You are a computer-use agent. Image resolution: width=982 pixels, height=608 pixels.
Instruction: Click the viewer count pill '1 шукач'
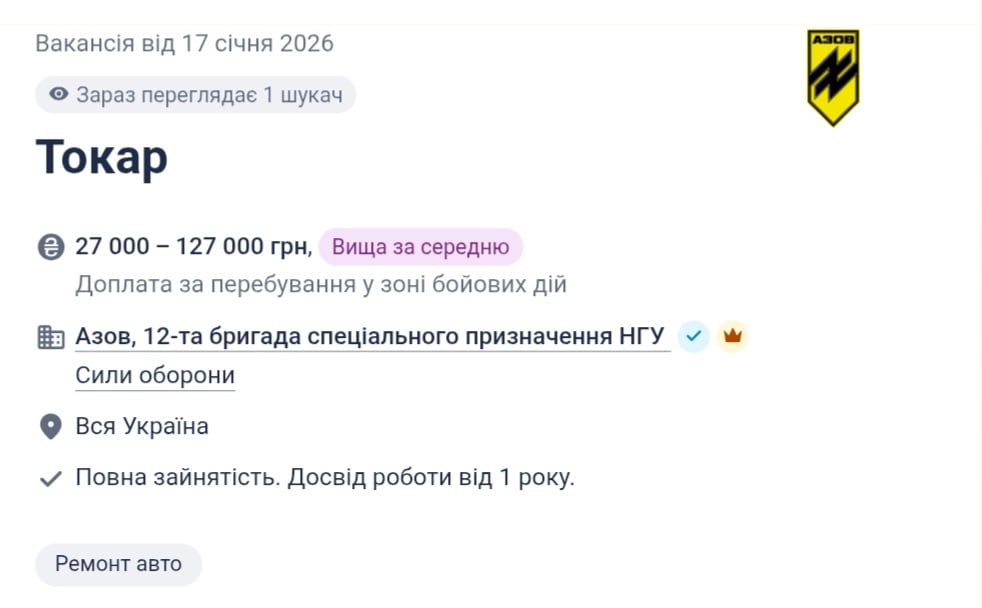point(195,94)
